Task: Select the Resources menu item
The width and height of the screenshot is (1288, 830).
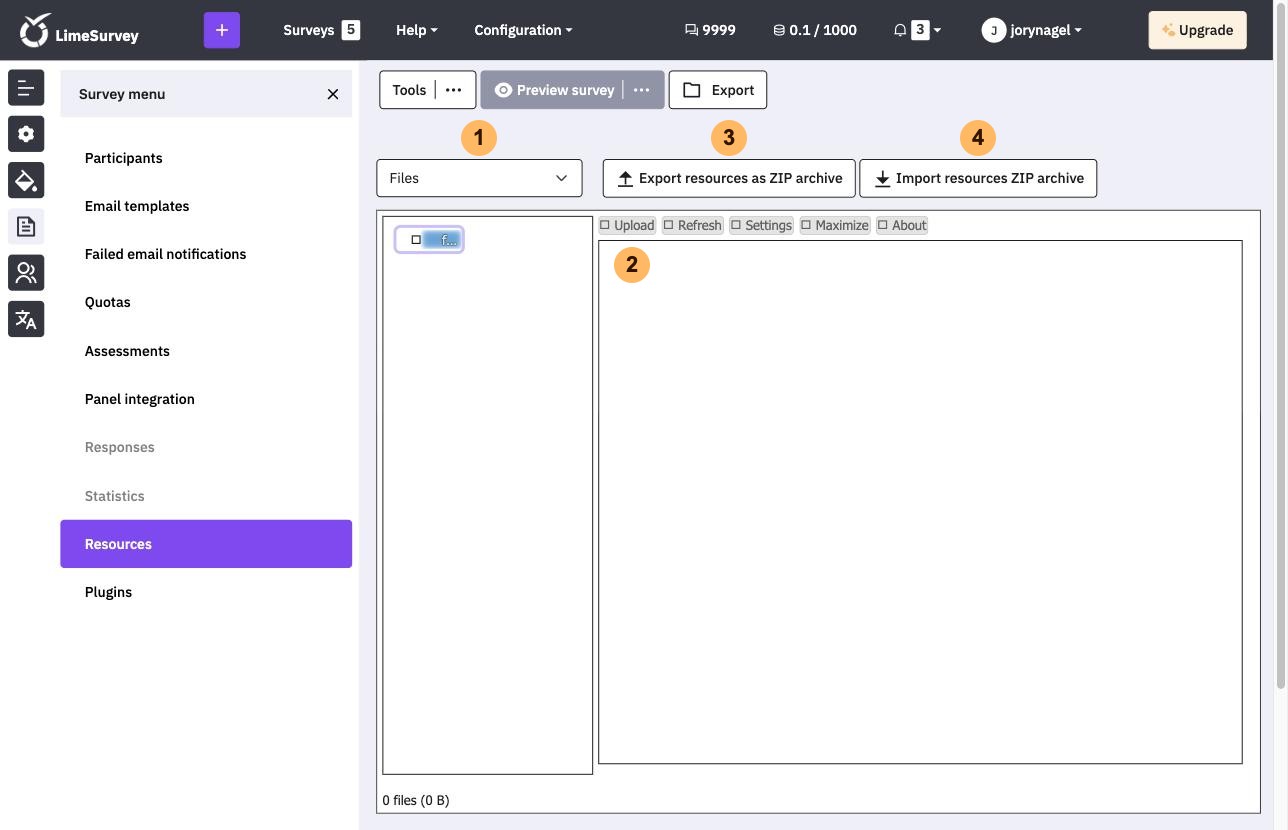Action: [206, 544]
